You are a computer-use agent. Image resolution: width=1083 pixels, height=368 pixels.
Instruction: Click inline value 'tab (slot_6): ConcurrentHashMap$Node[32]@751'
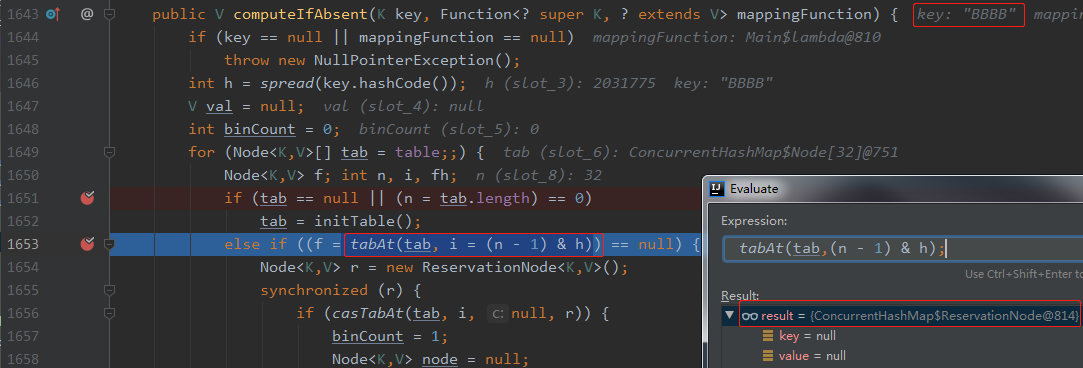[x=701, y=152]
